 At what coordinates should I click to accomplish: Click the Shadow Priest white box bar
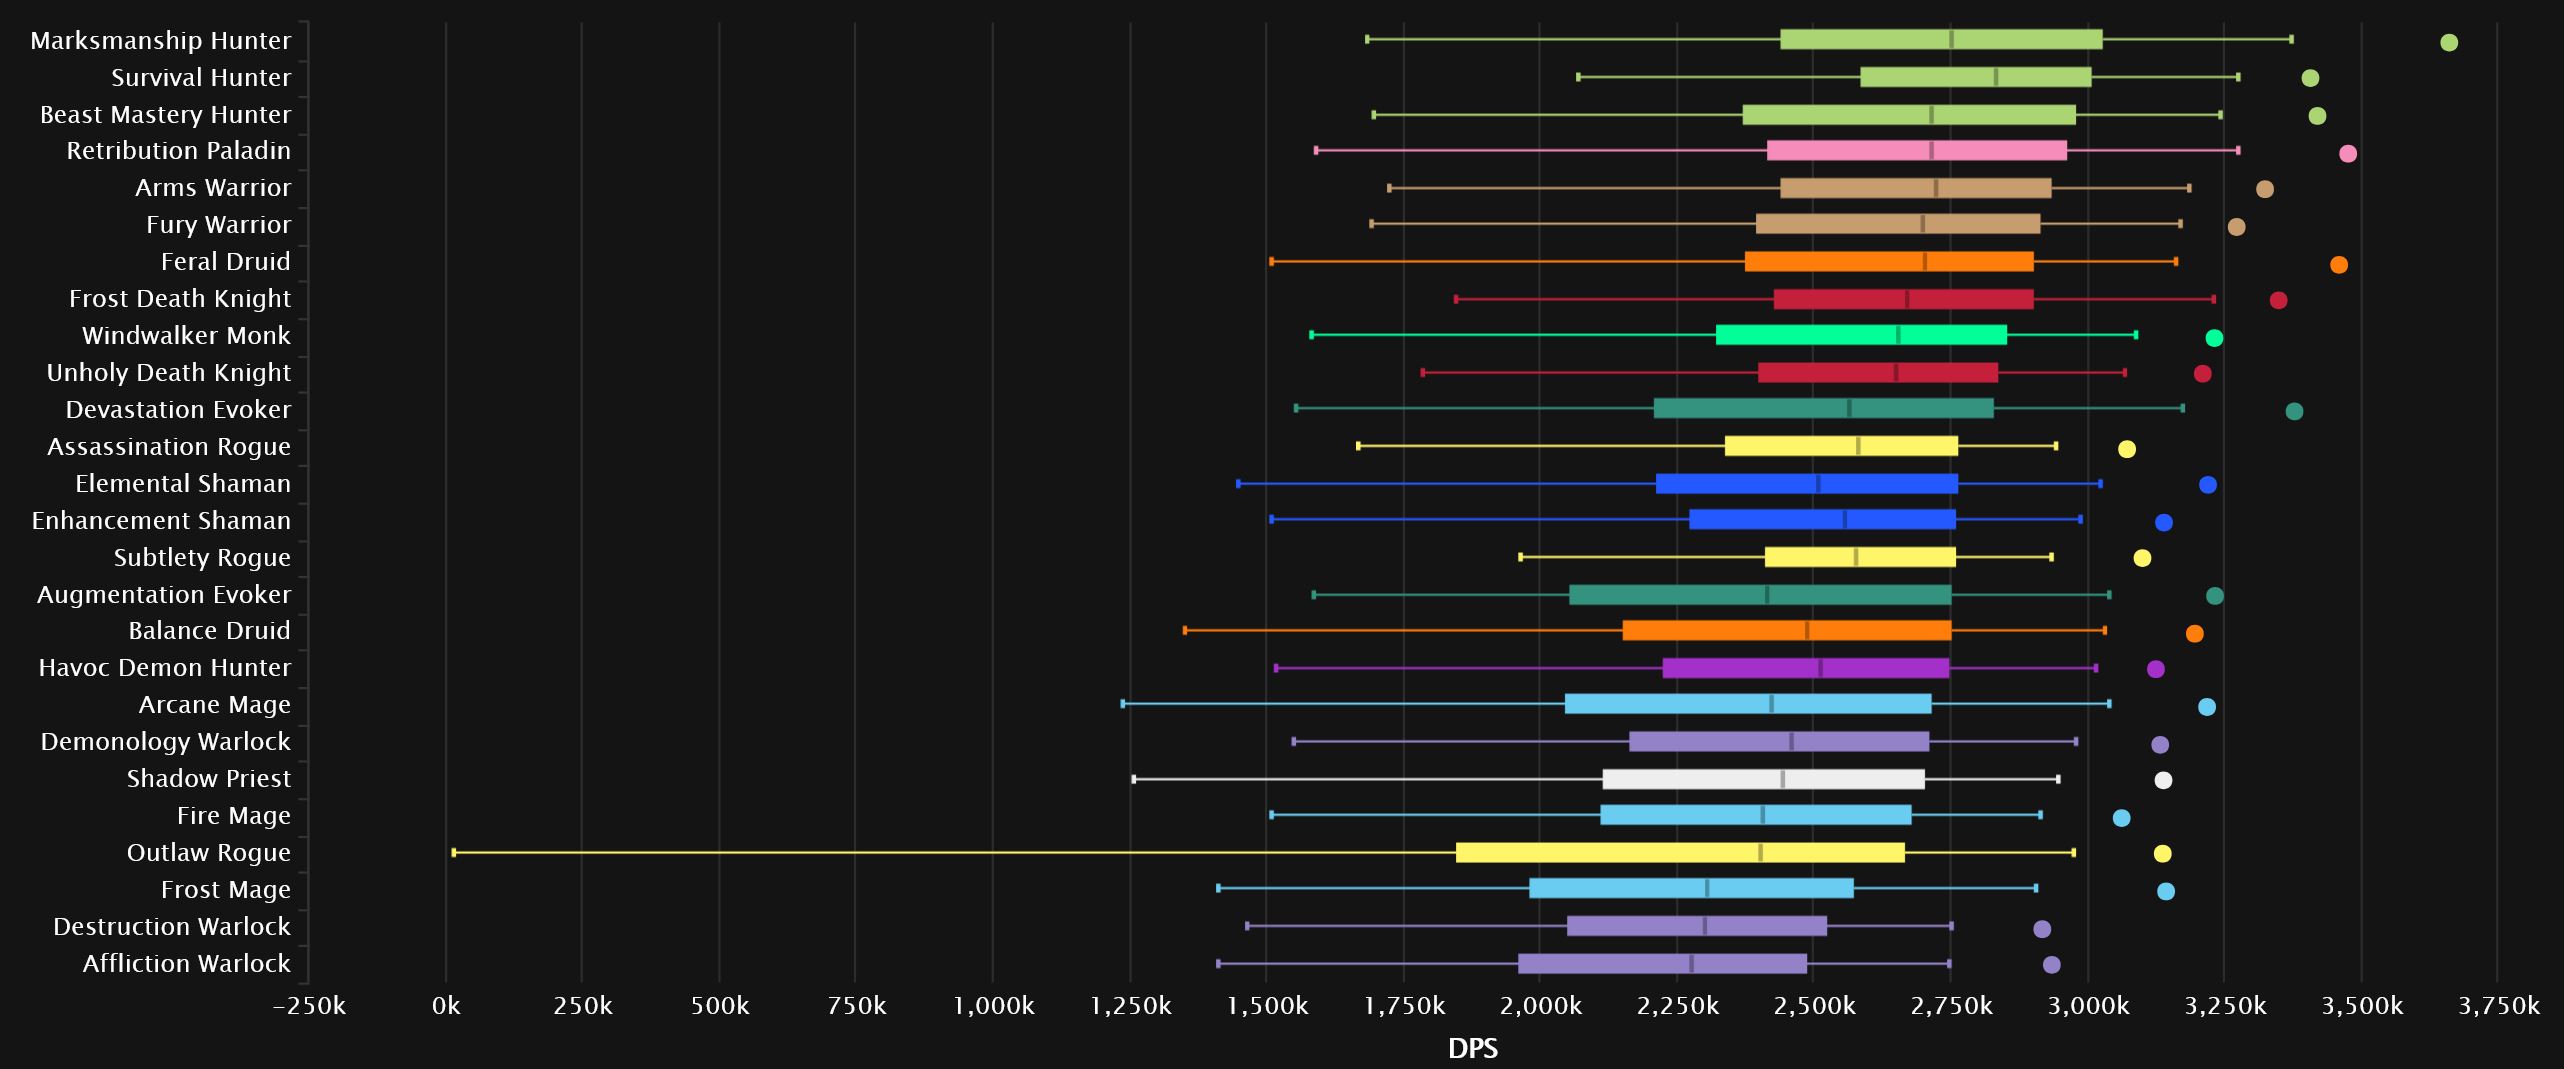pos(1763,779)
